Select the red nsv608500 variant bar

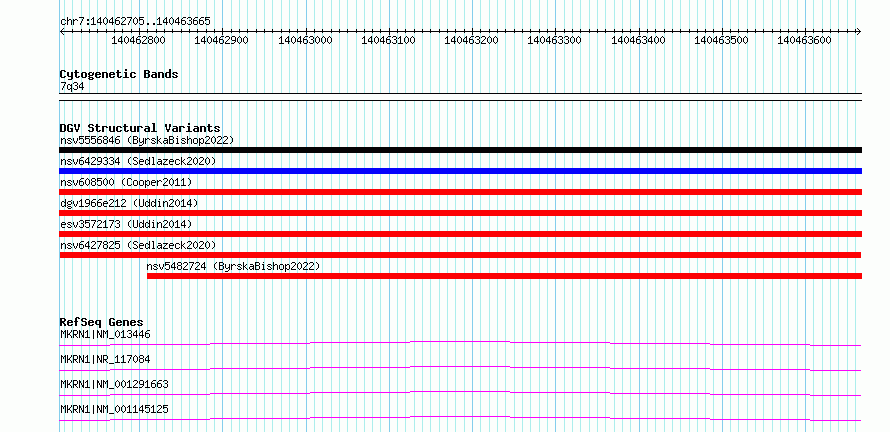(461, 192)
